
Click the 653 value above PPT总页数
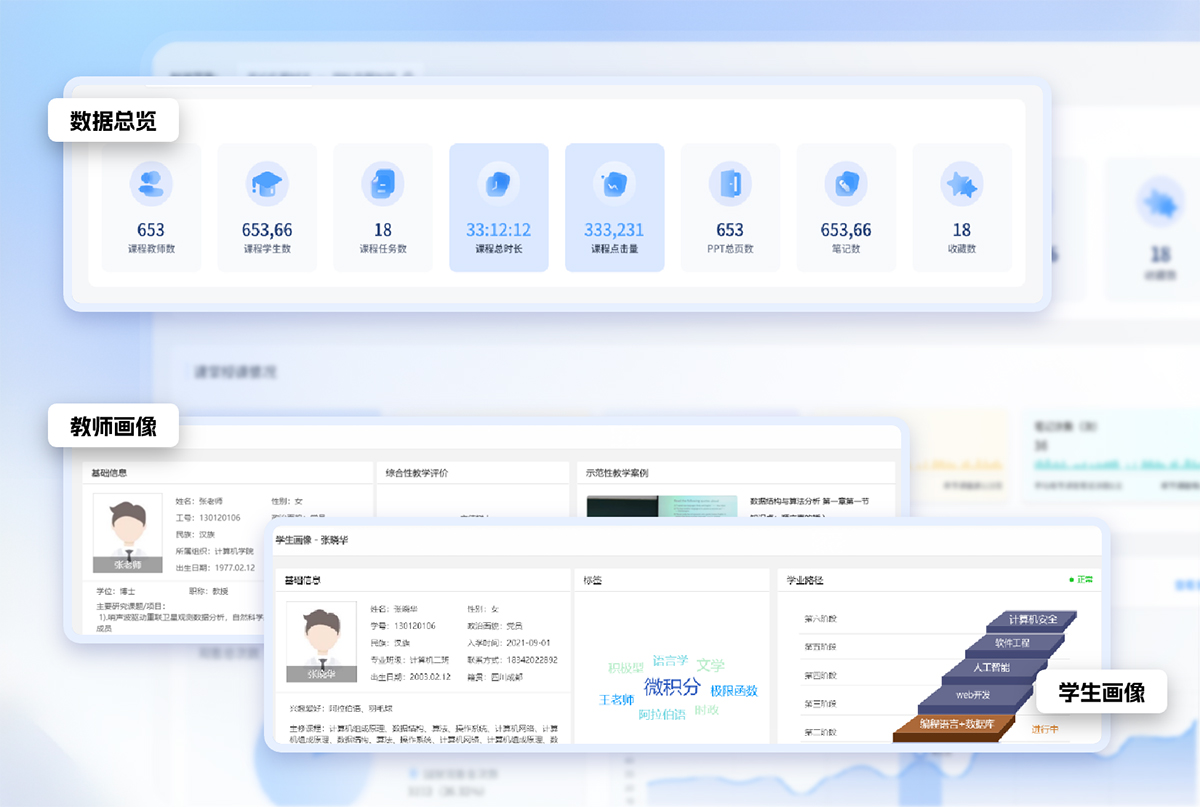[x=730, y=230]
